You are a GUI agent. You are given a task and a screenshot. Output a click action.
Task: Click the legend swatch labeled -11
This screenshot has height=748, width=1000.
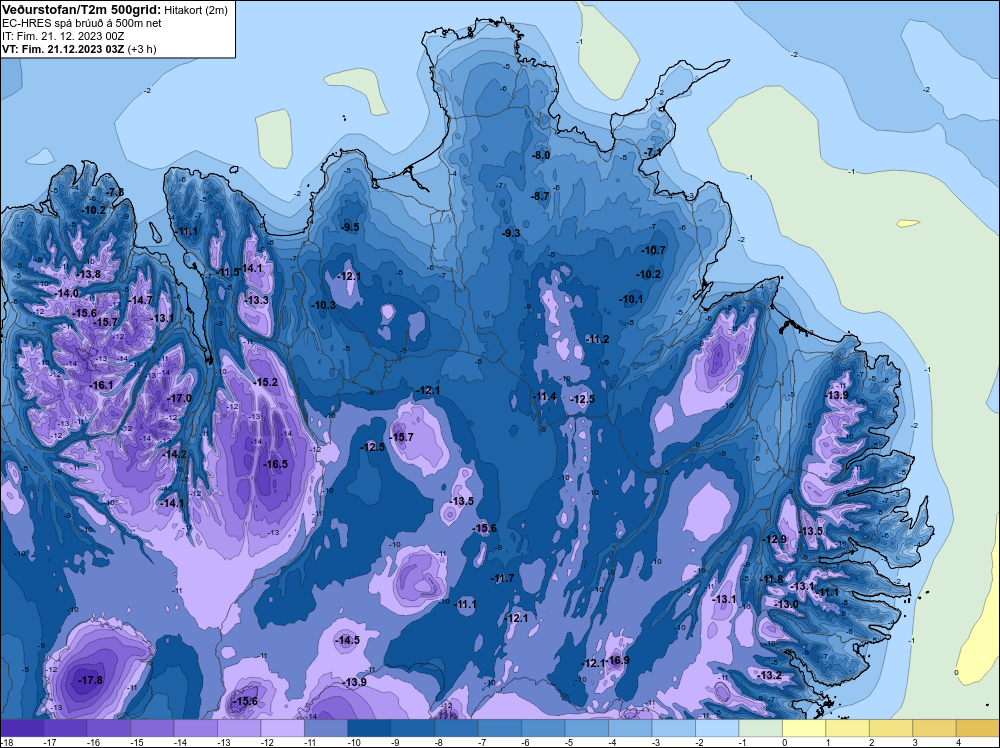coord(326,728)
